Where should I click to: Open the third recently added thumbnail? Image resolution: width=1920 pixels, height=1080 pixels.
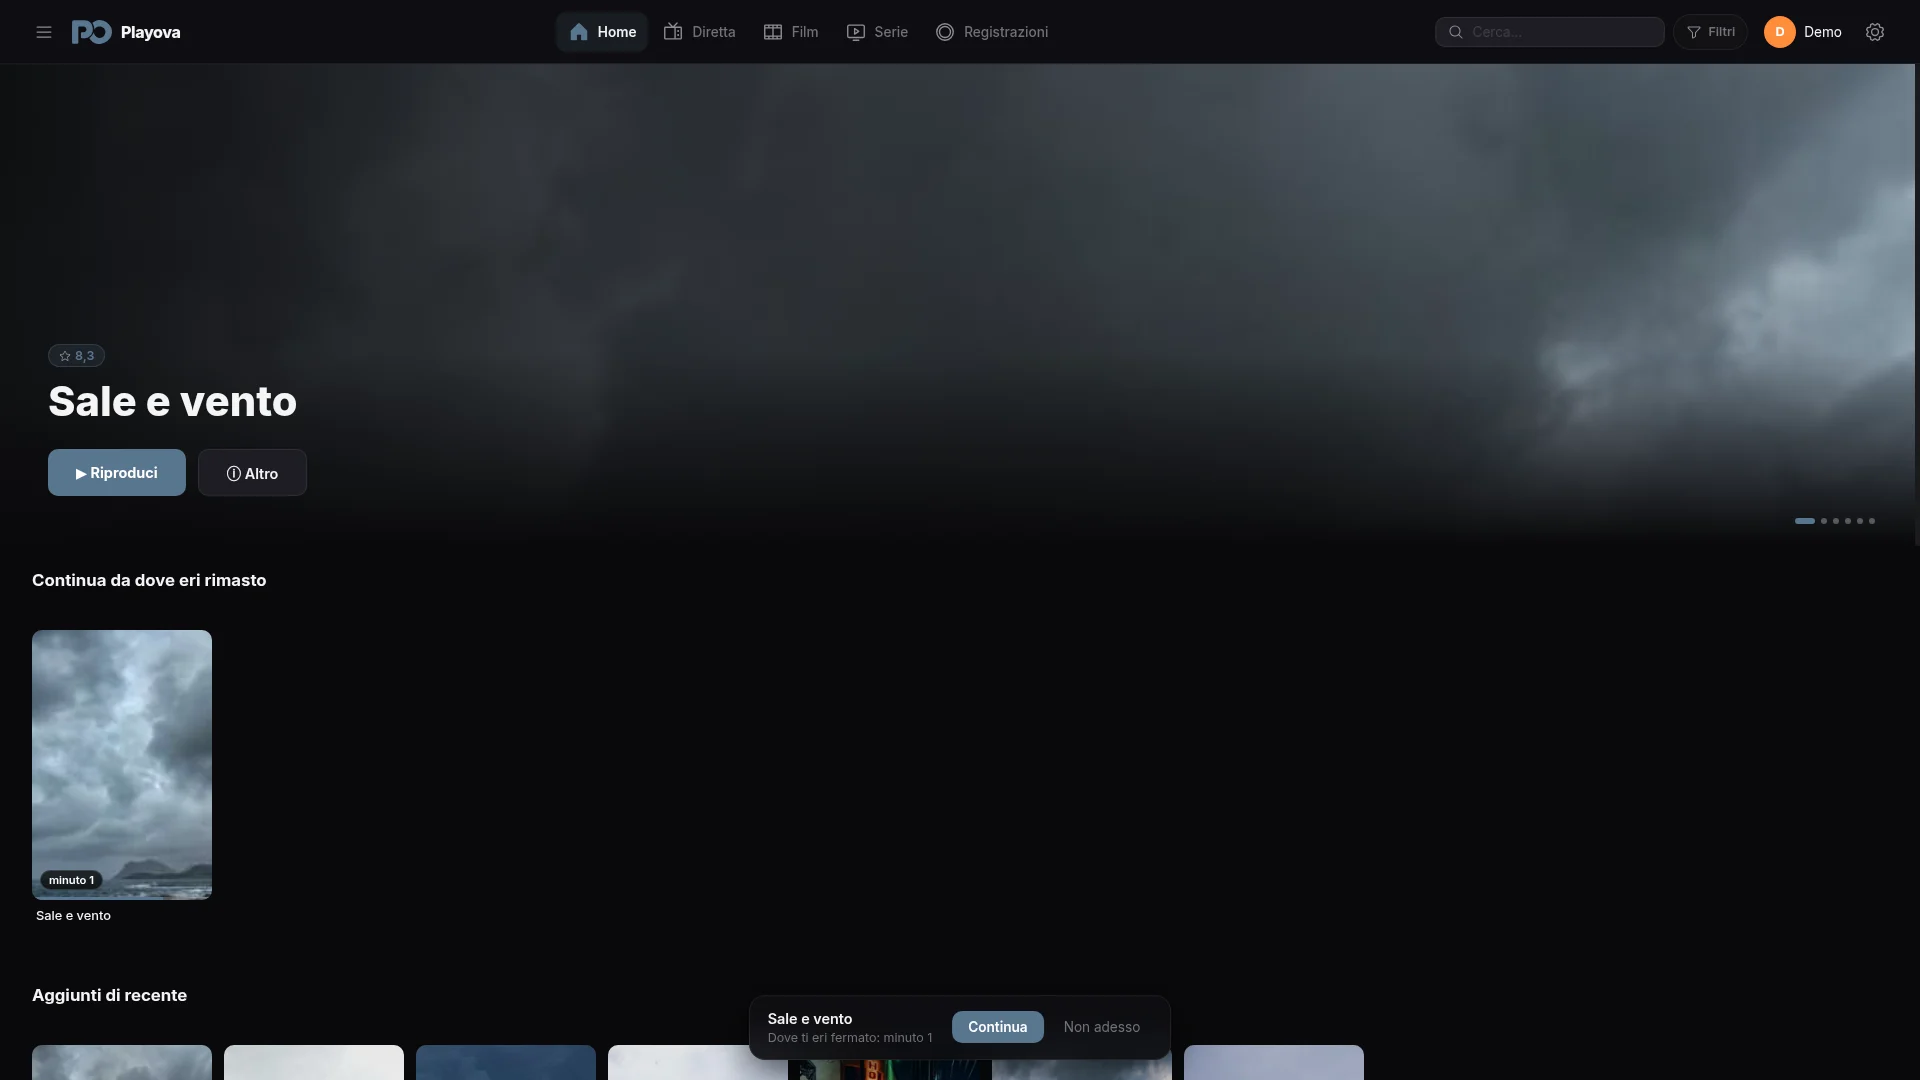coord(506,1063)
